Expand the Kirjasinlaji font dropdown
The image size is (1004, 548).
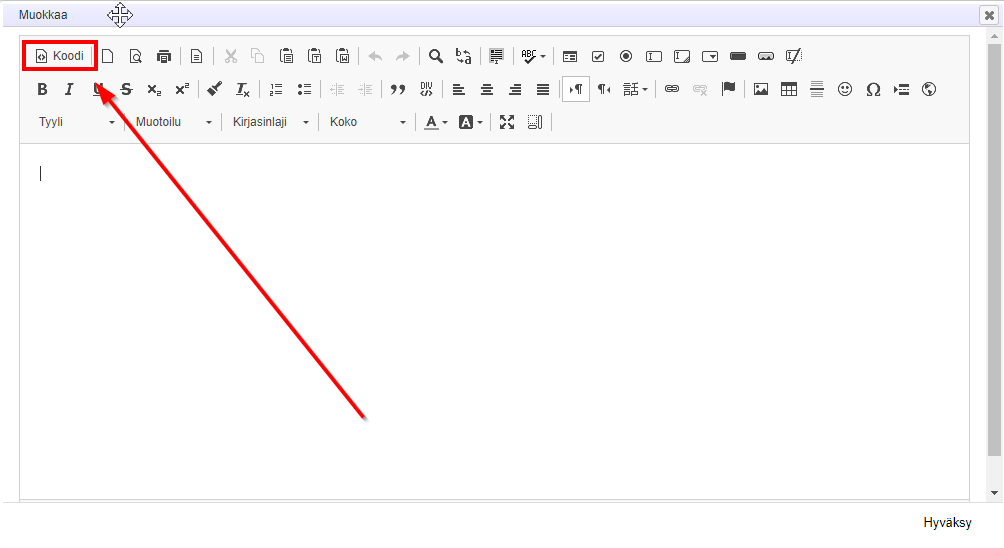(x=270, y=122)
